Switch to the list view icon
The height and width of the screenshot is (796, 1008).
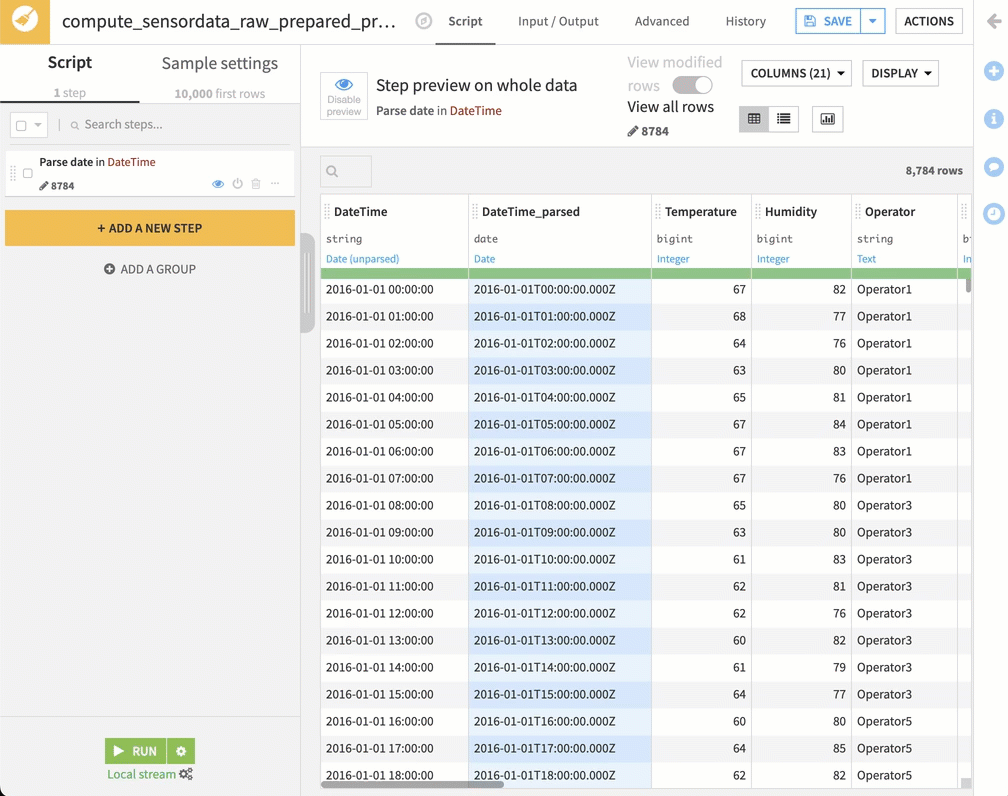(784, 118)
